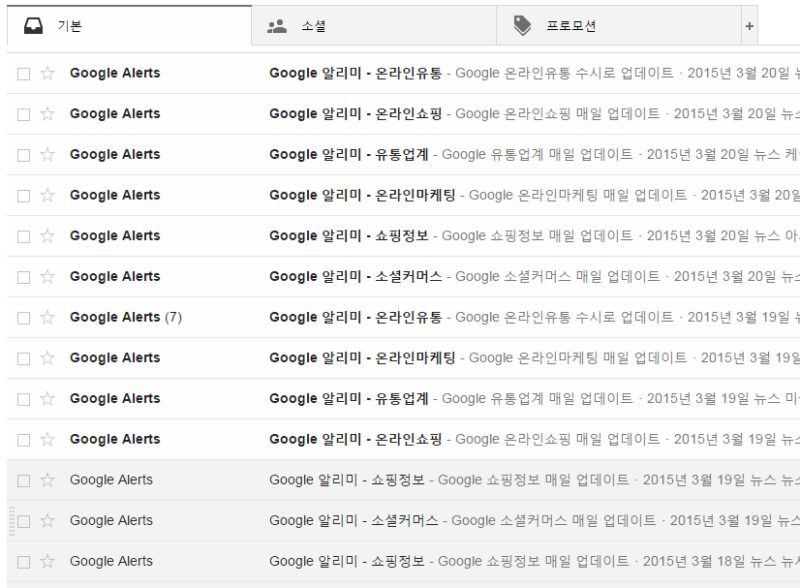
Task: Click drag handle on March 19 소셜커머스 row
Action: (x=11, y=521)
